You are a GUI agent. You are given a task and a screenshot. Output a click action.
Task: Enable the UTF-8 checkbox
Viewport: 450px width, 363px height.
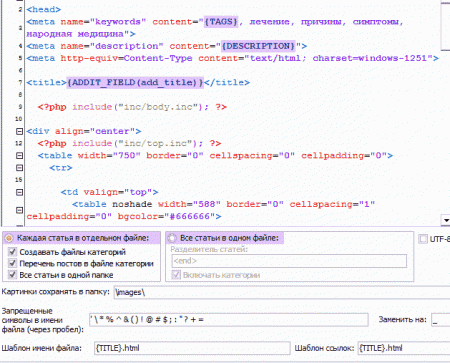423,239
